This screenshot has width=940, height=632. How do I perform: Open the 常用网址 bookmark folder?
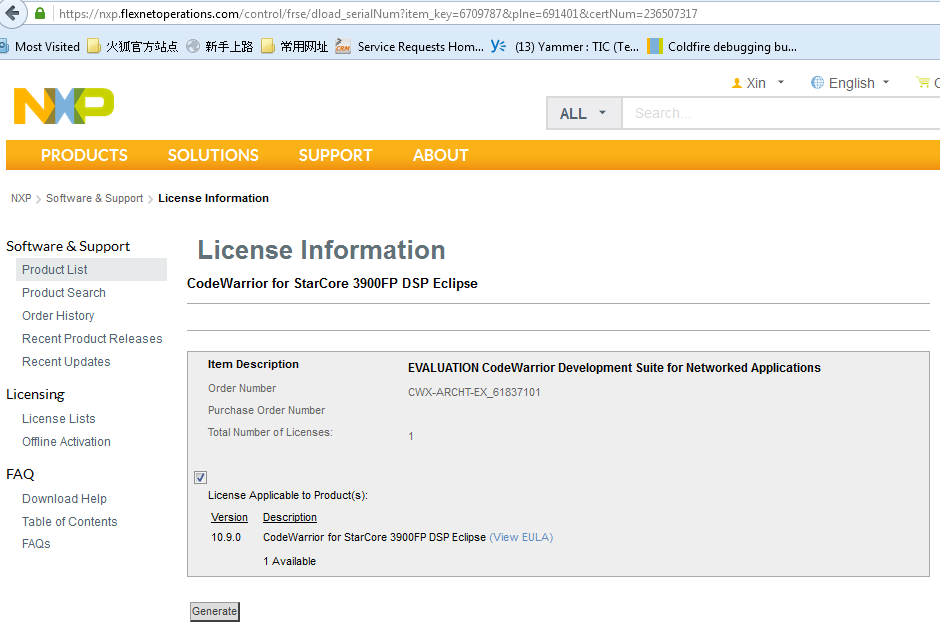point(295,47)
